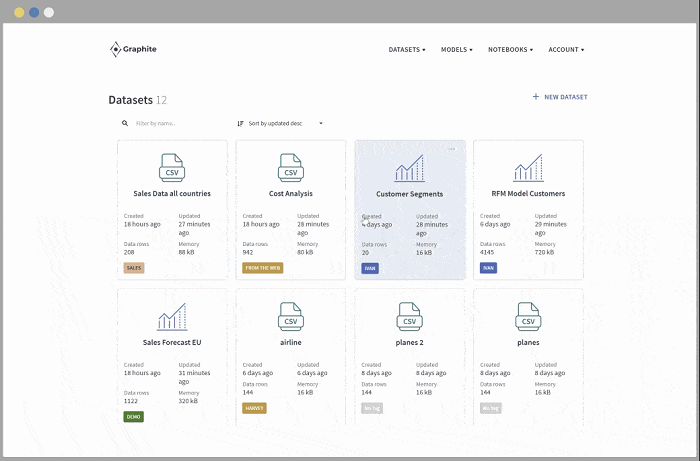Open the MODELS menu
This screenshot has height=461, width=700.
(457, 50)
